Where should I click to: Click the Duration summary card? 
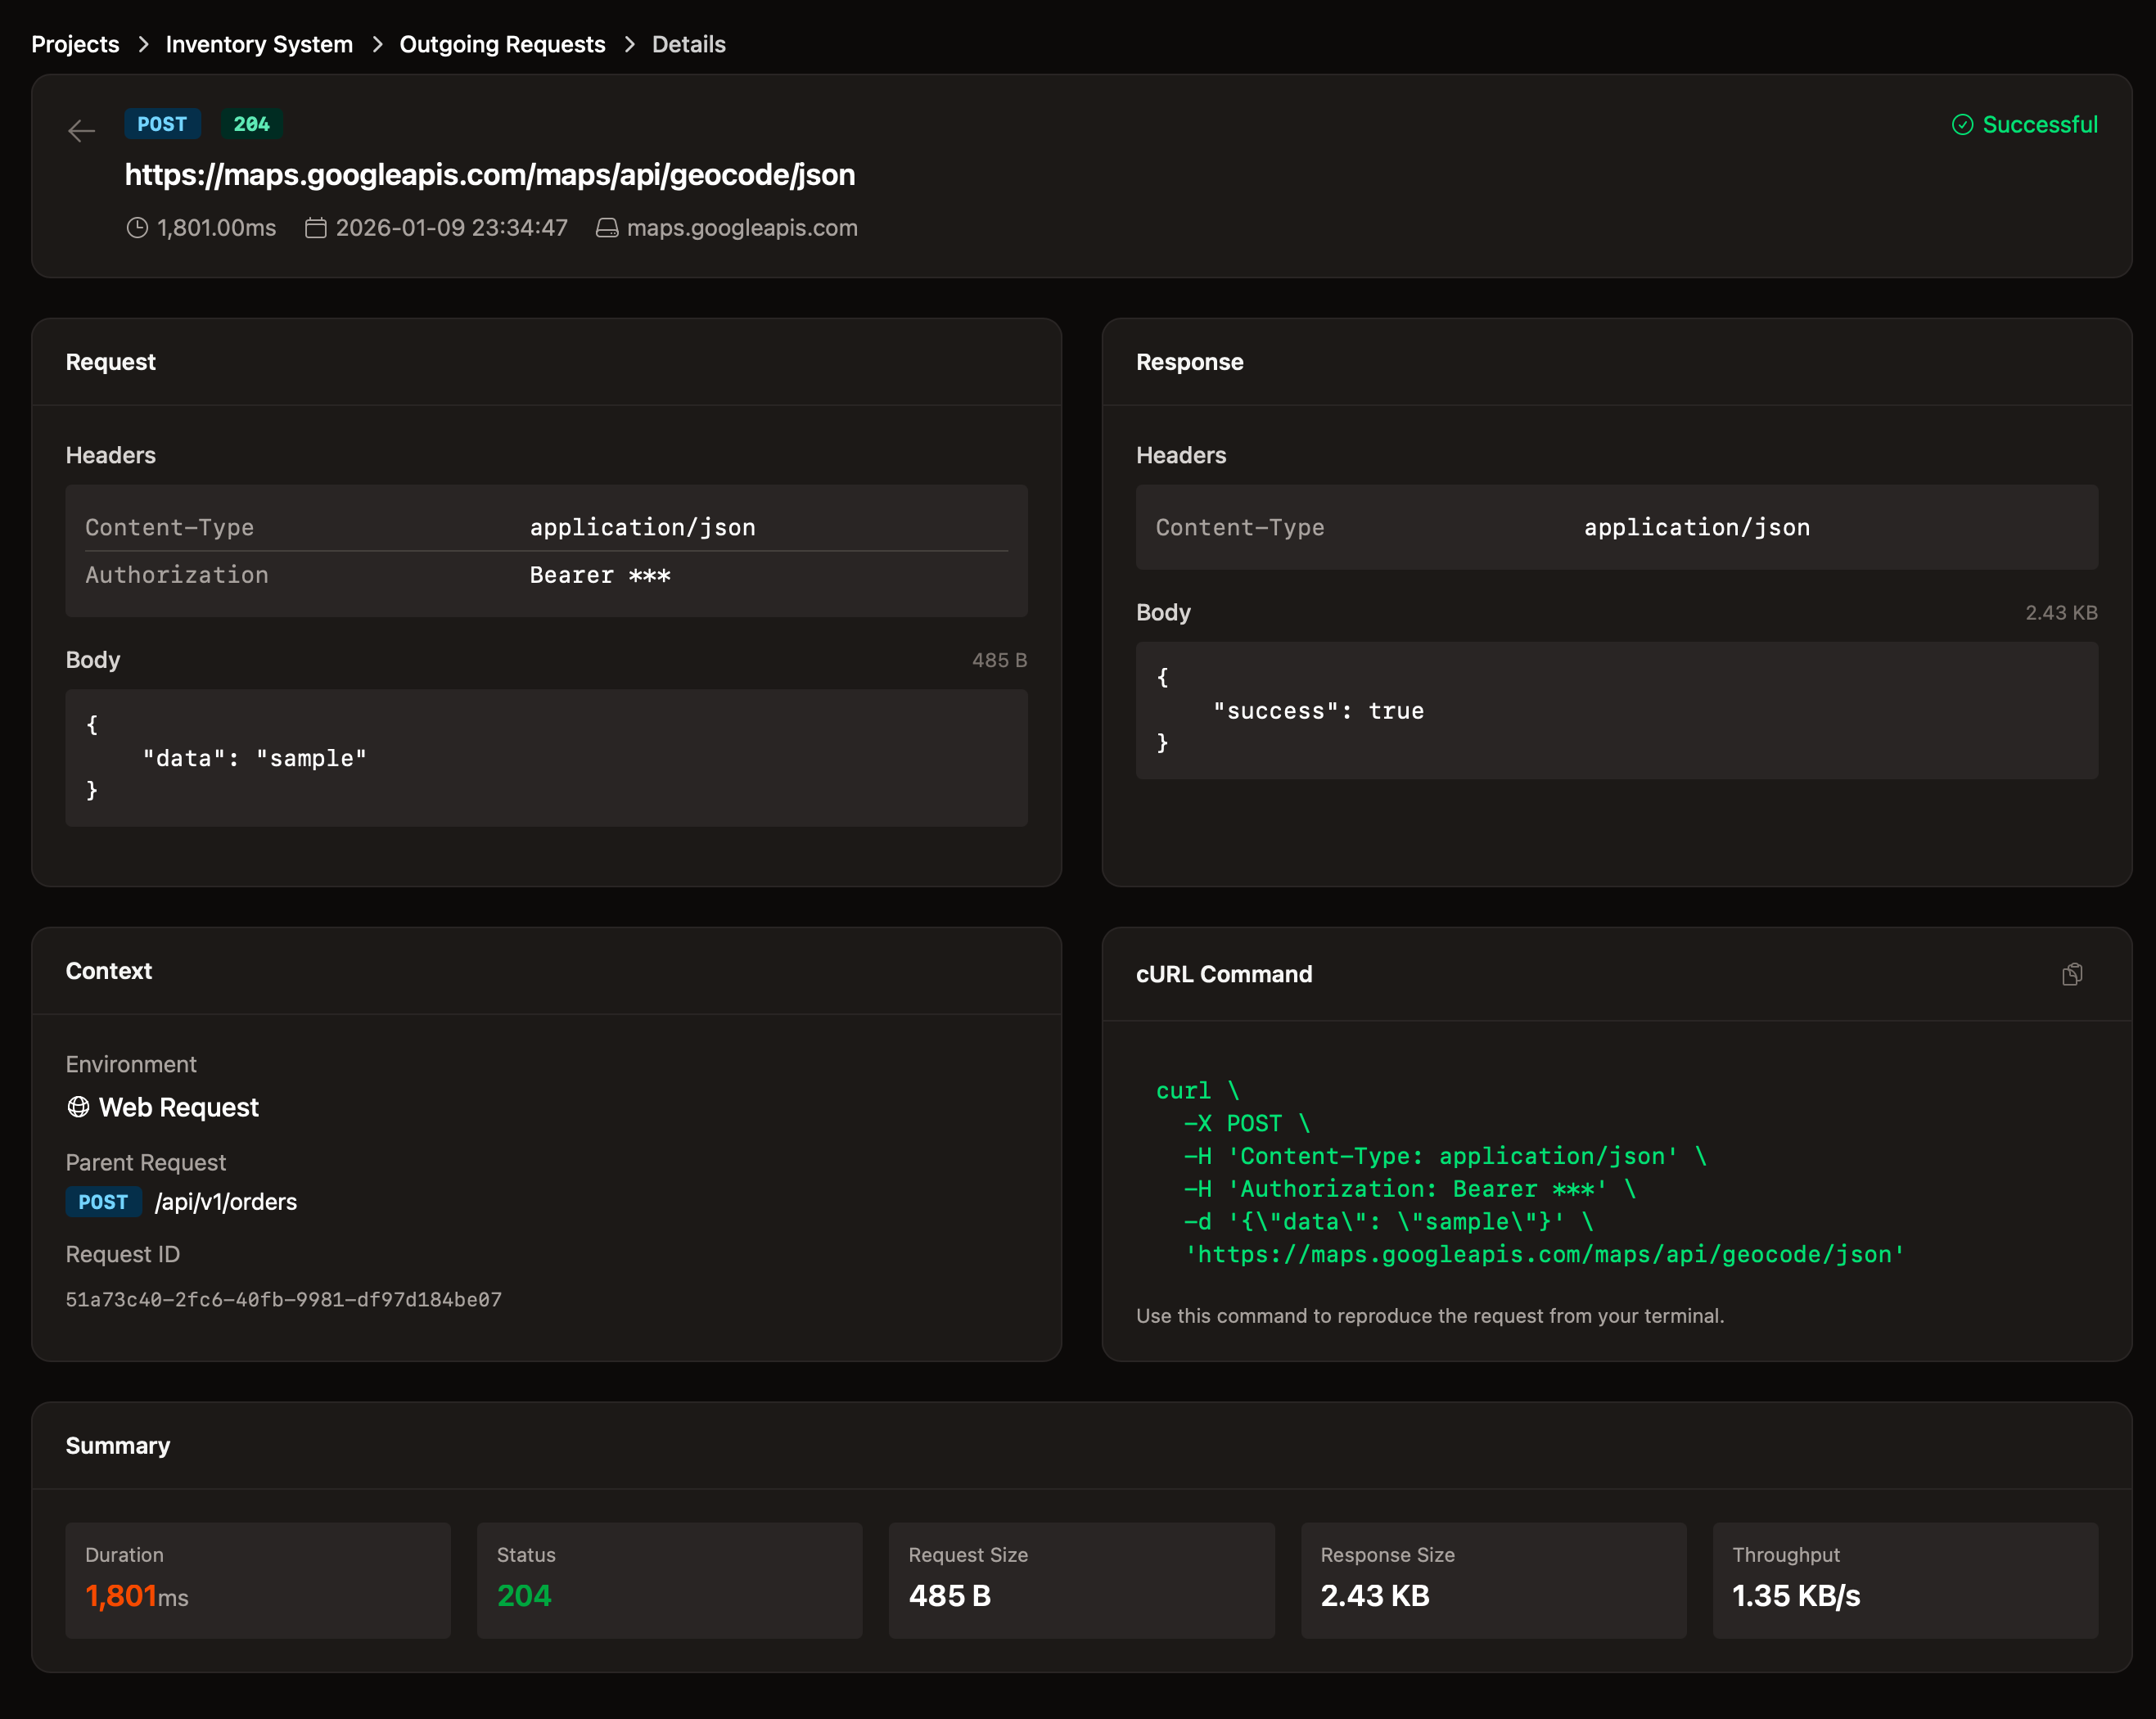[258, 1579]
